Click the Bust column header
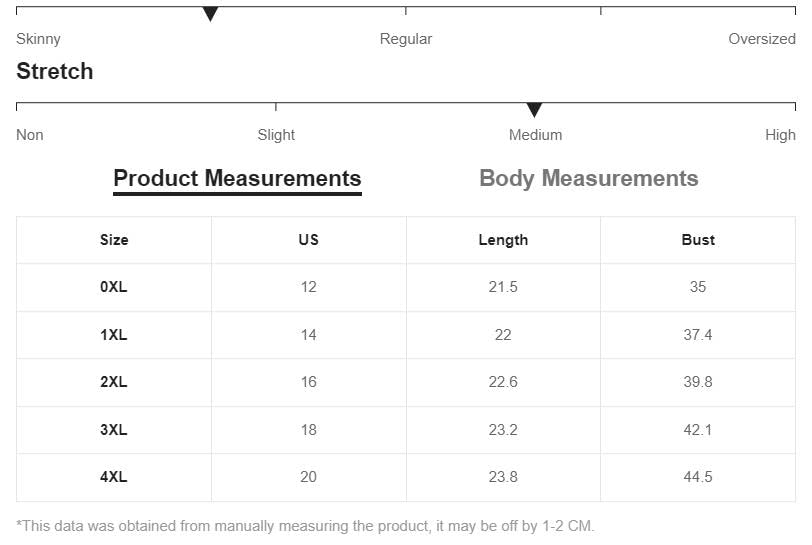This screenshot has height=545, width=812. point(698,240)
